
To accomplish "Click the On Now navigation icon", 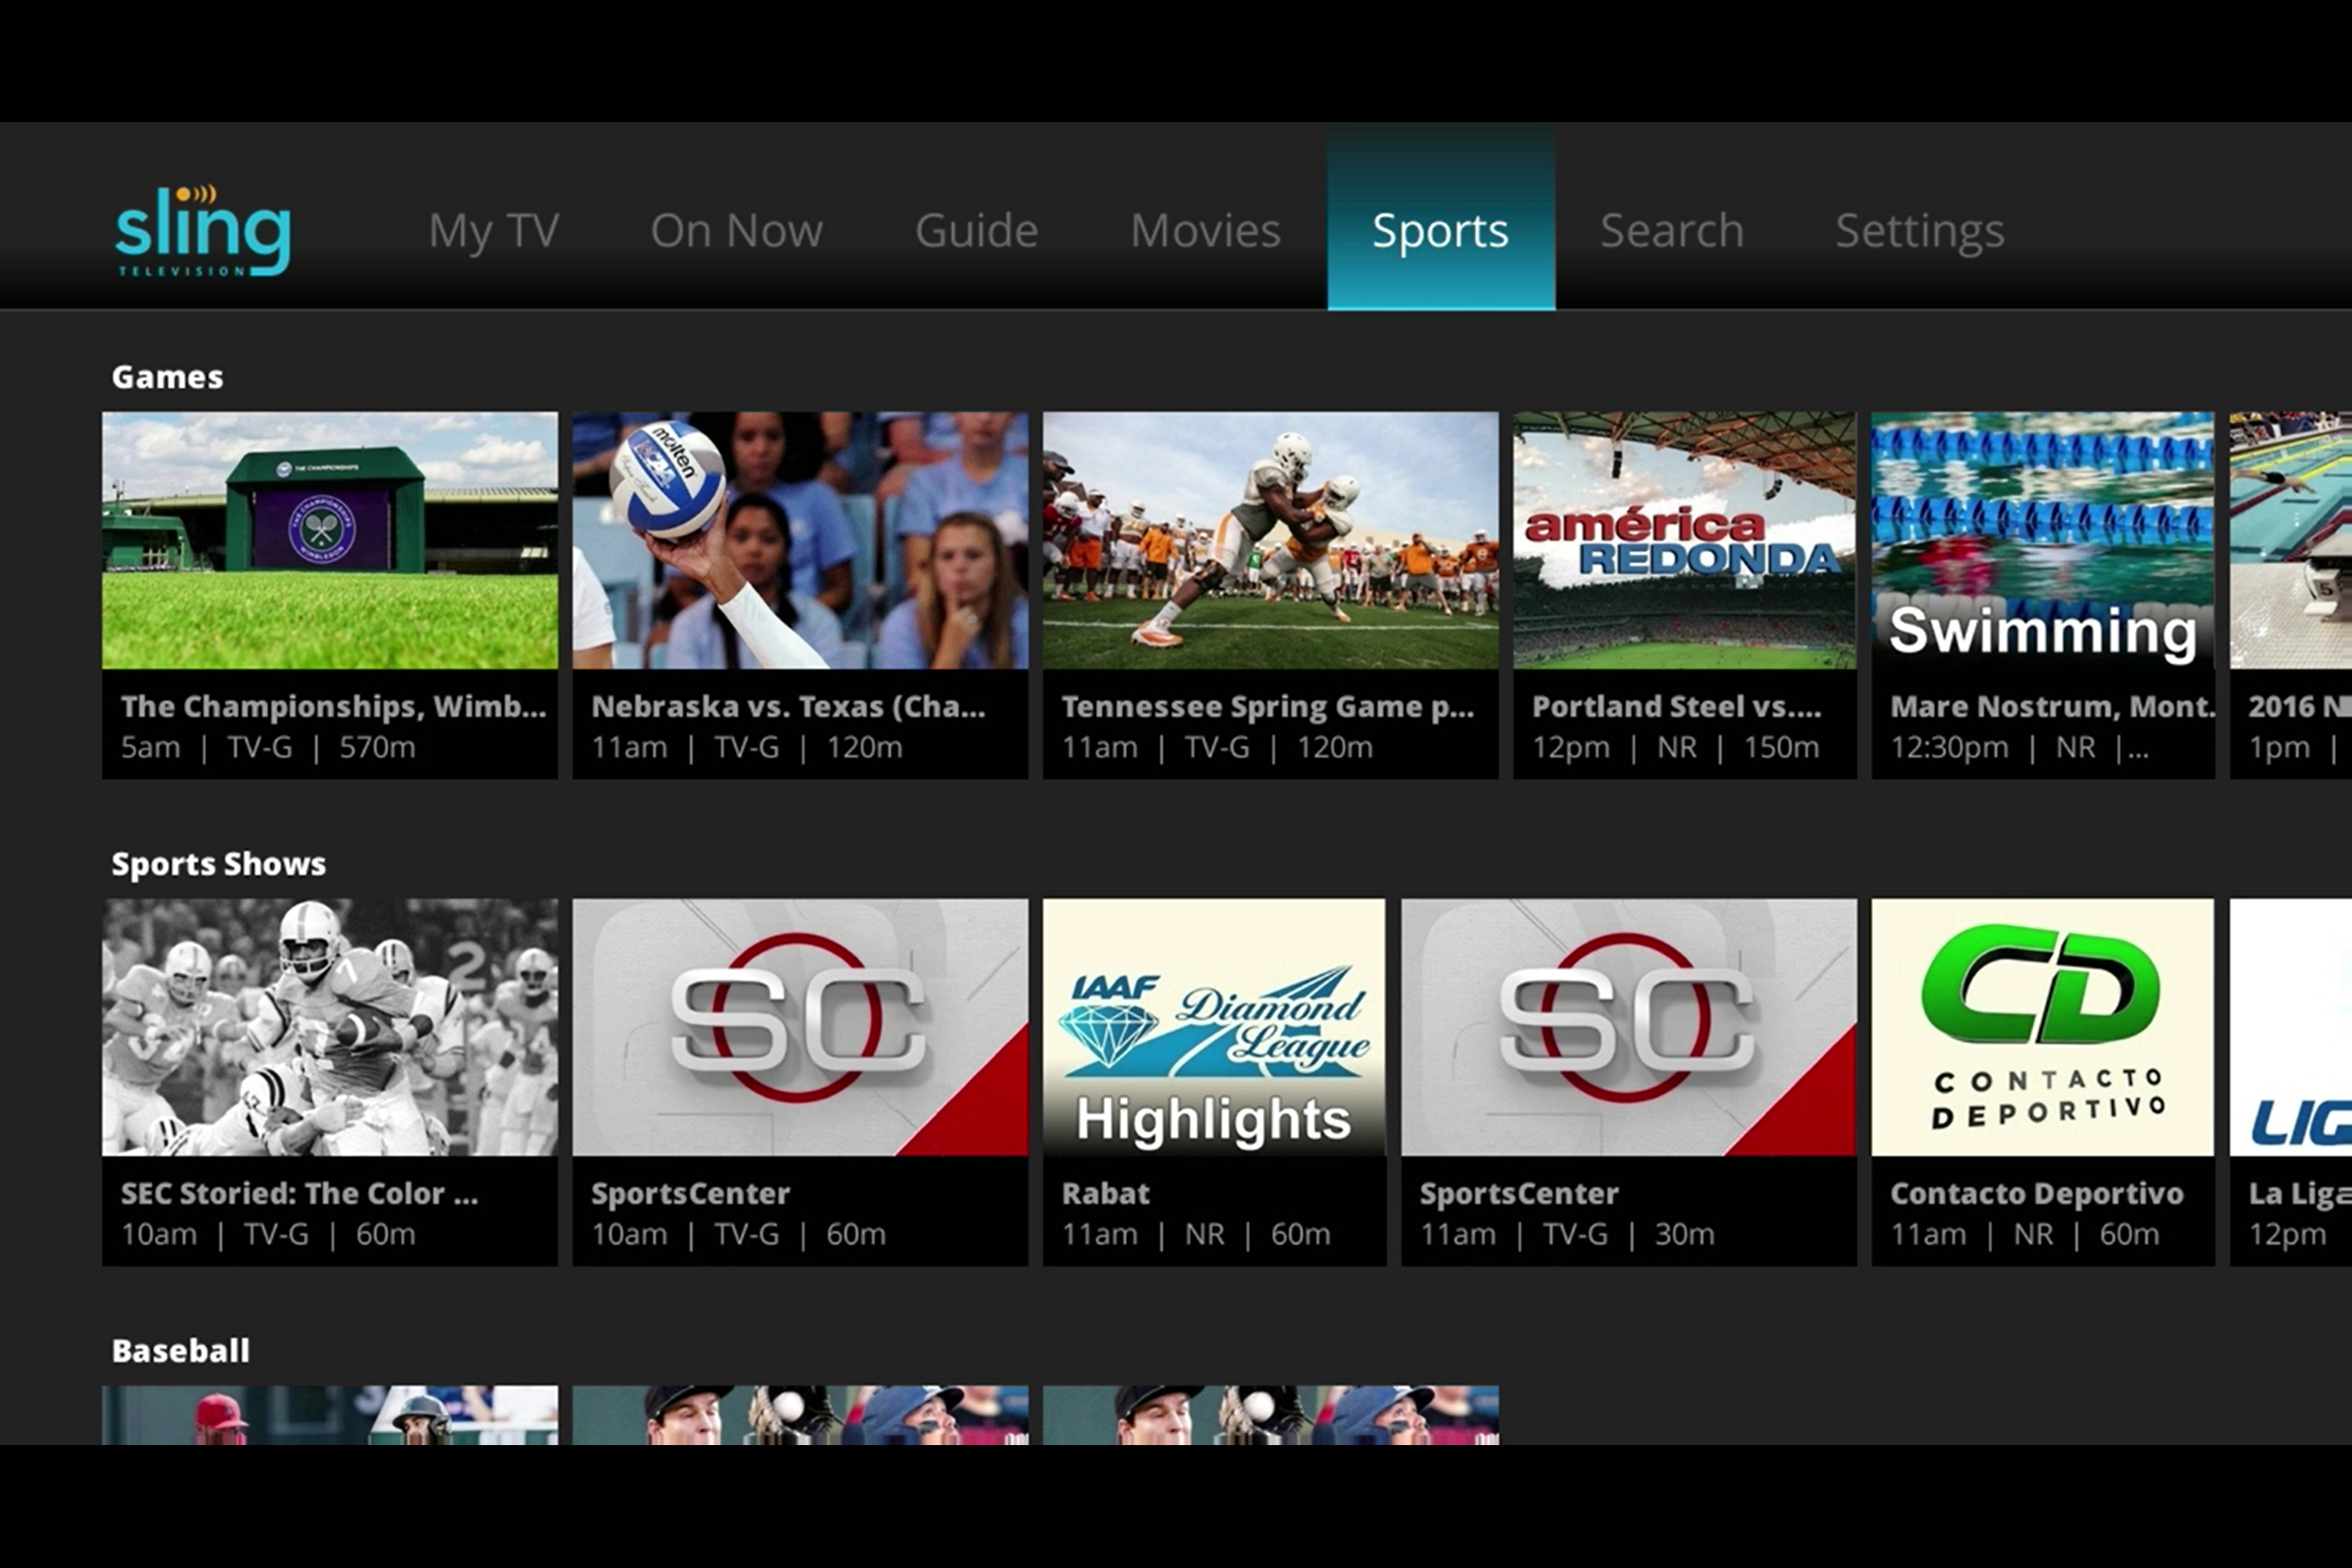I will point(737,230).
